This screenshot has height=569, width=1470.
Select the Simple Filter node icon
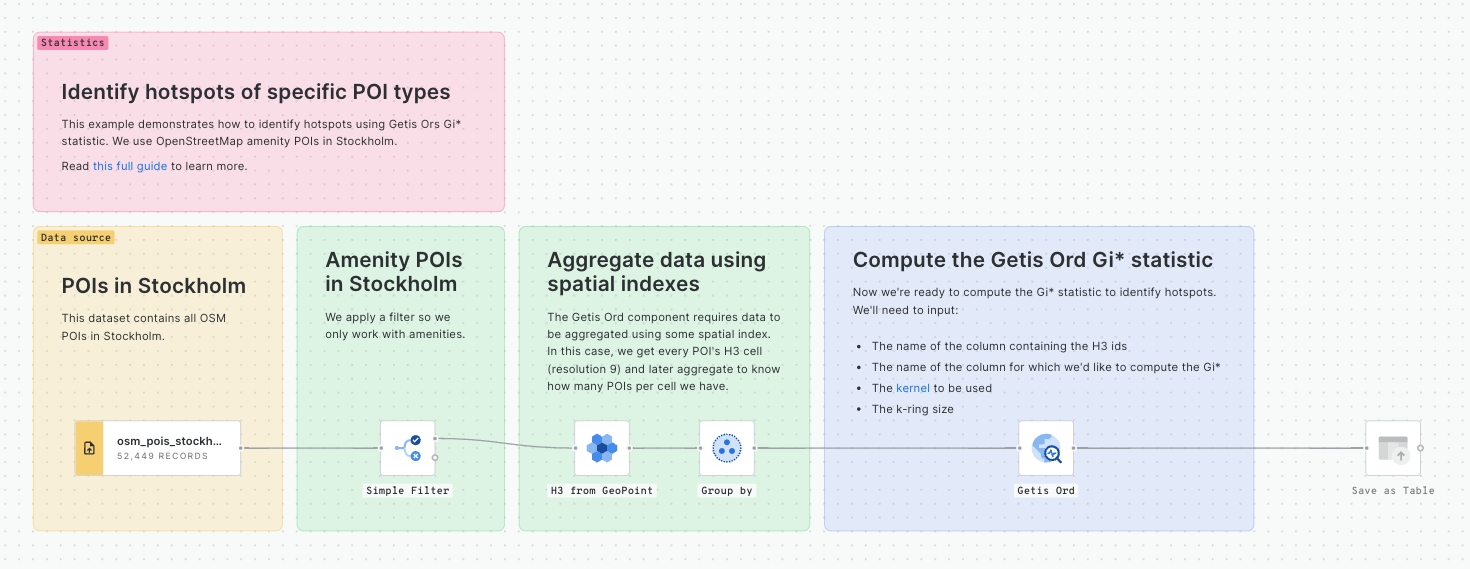(408, 448)
